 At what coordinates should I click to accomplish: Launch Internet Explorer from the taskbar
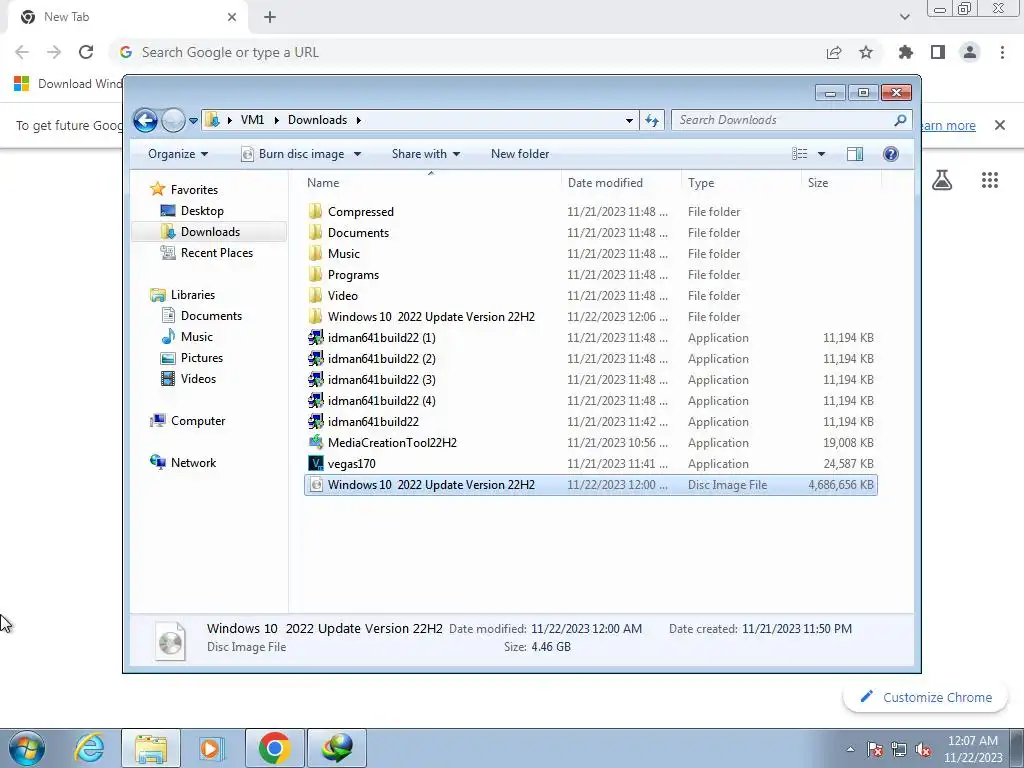pos(89,748)
